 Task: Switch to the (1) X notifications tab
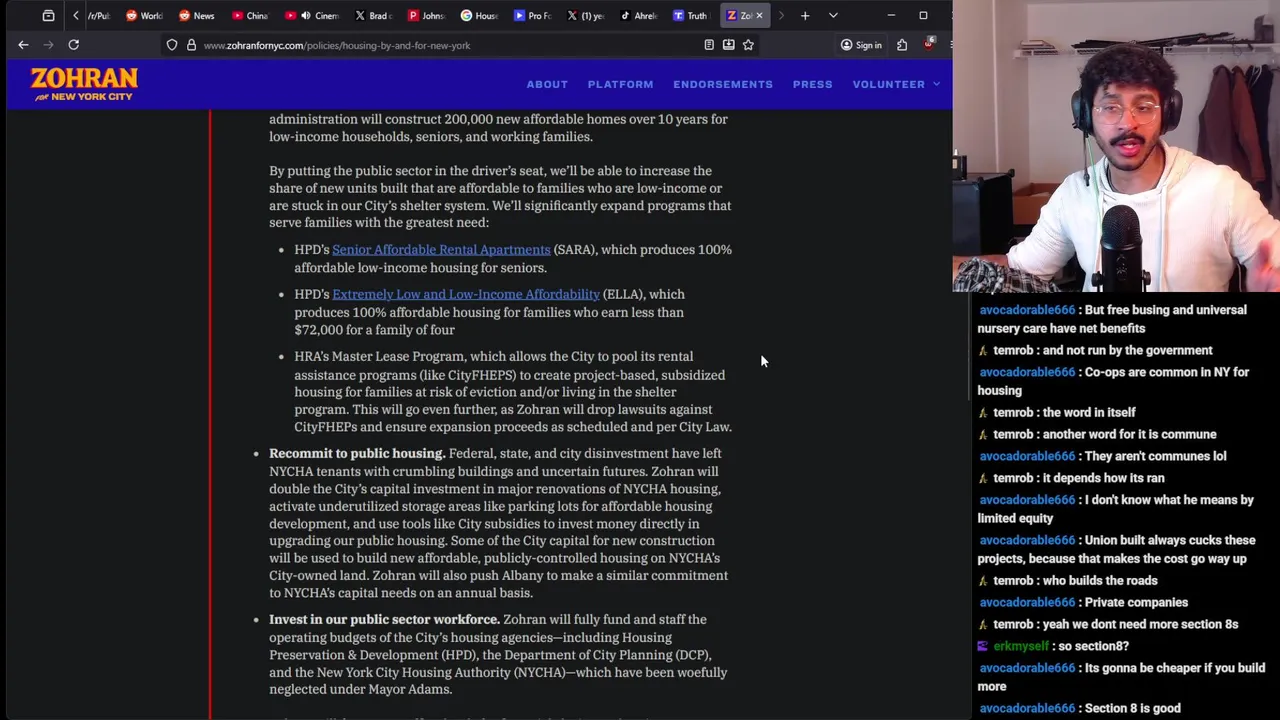pyautogui.click(x=585, y=16)
